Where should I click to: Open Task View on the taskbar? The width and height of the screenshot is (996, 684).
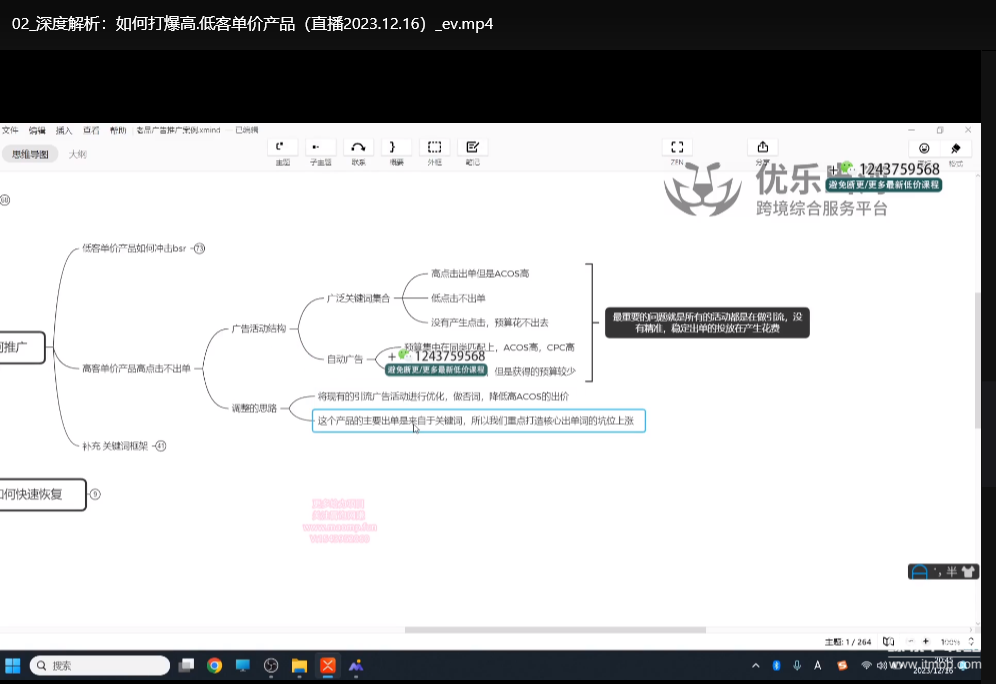(x=186, y=666)
